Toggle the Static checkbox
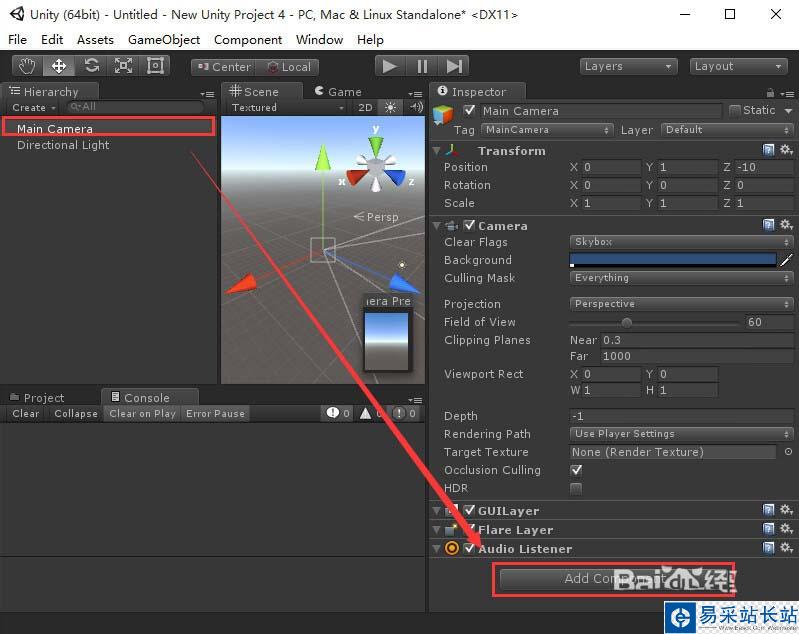Screen dimensions: 799x634 tap(734, 110)
